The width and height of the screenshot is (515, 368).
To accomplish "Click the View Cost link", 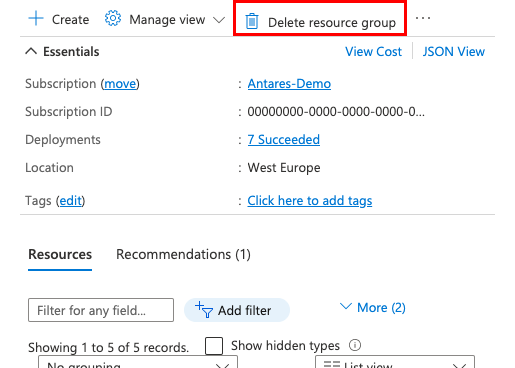I will pyautogui.click(x=373, y=52).
